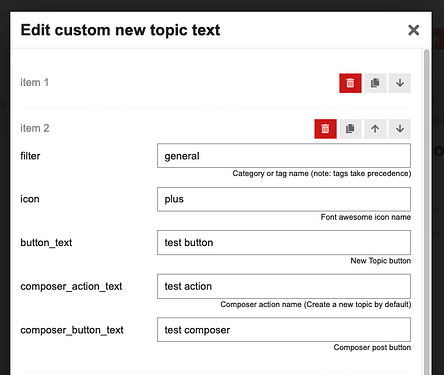The height and width of the screenshot is (375, 444).
Task: Click the 'Composer action name' hint text
Action: pyautogui.click(x=316, y=304)
